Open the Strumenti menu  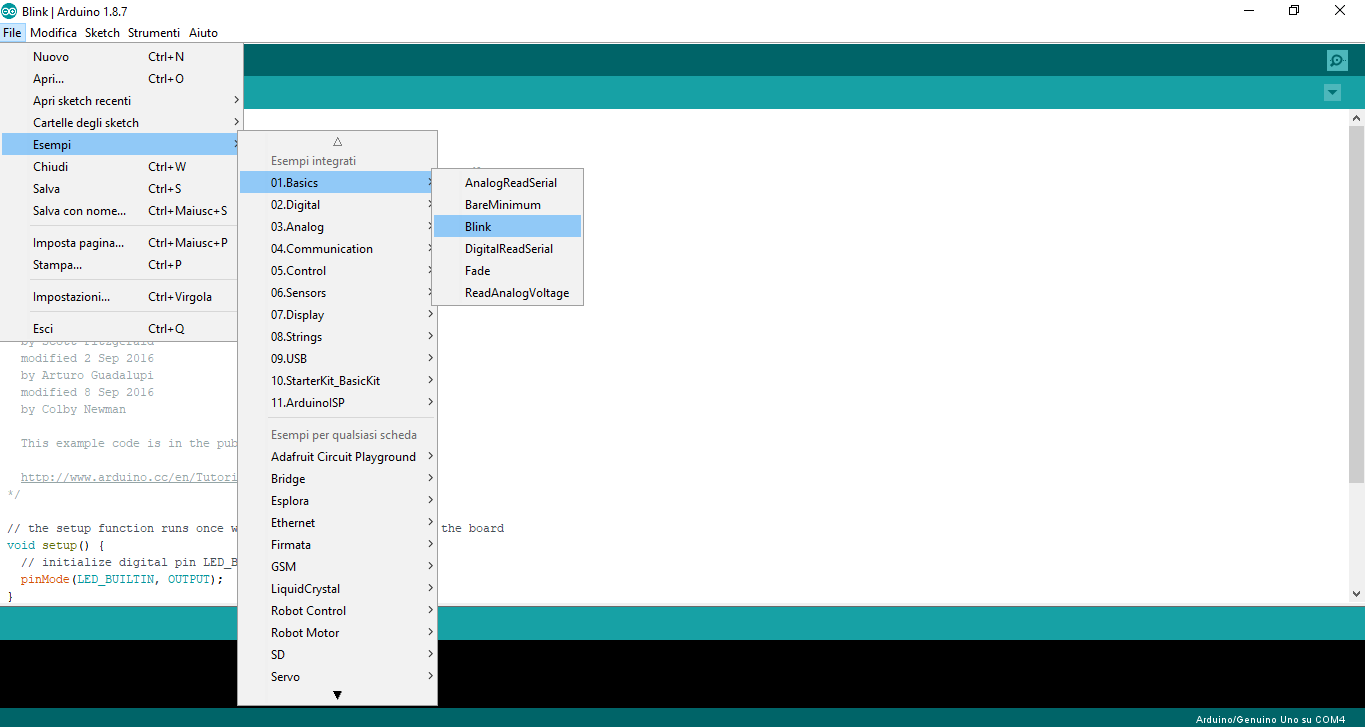pyautogui.click(x=154, y=33)
